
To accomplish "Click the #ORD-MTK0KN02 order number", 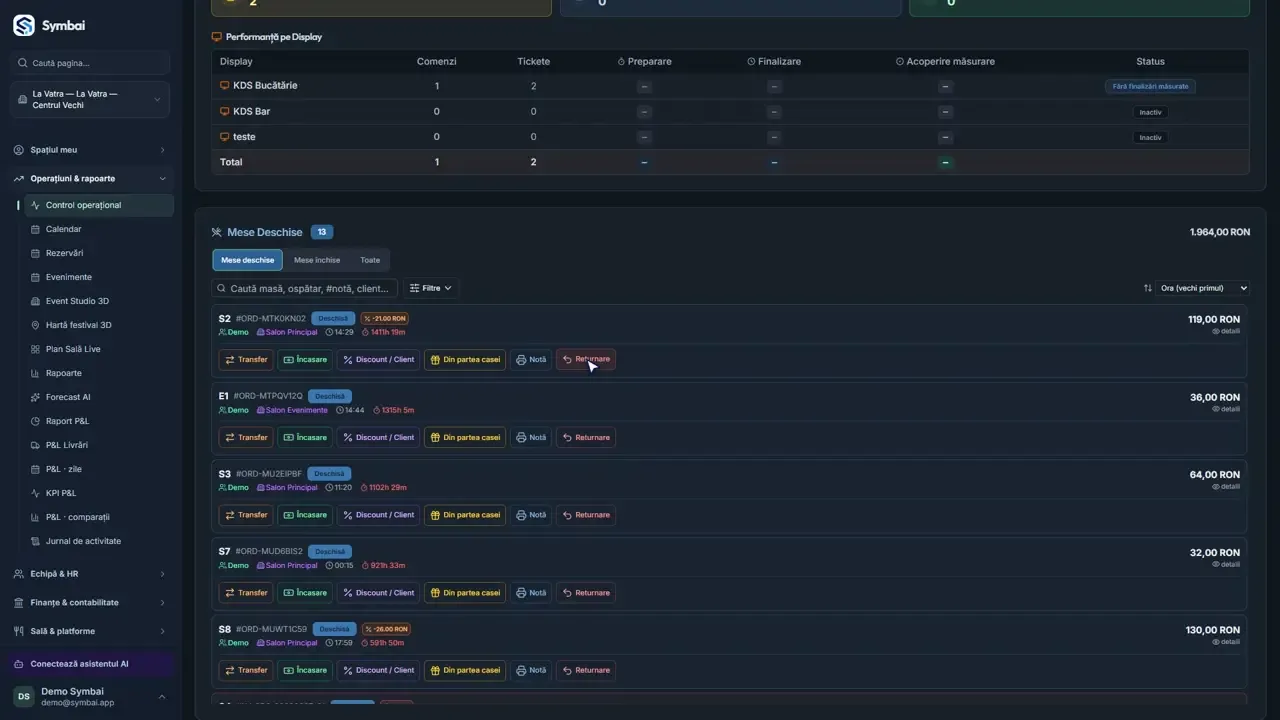I will coord(271,319).
